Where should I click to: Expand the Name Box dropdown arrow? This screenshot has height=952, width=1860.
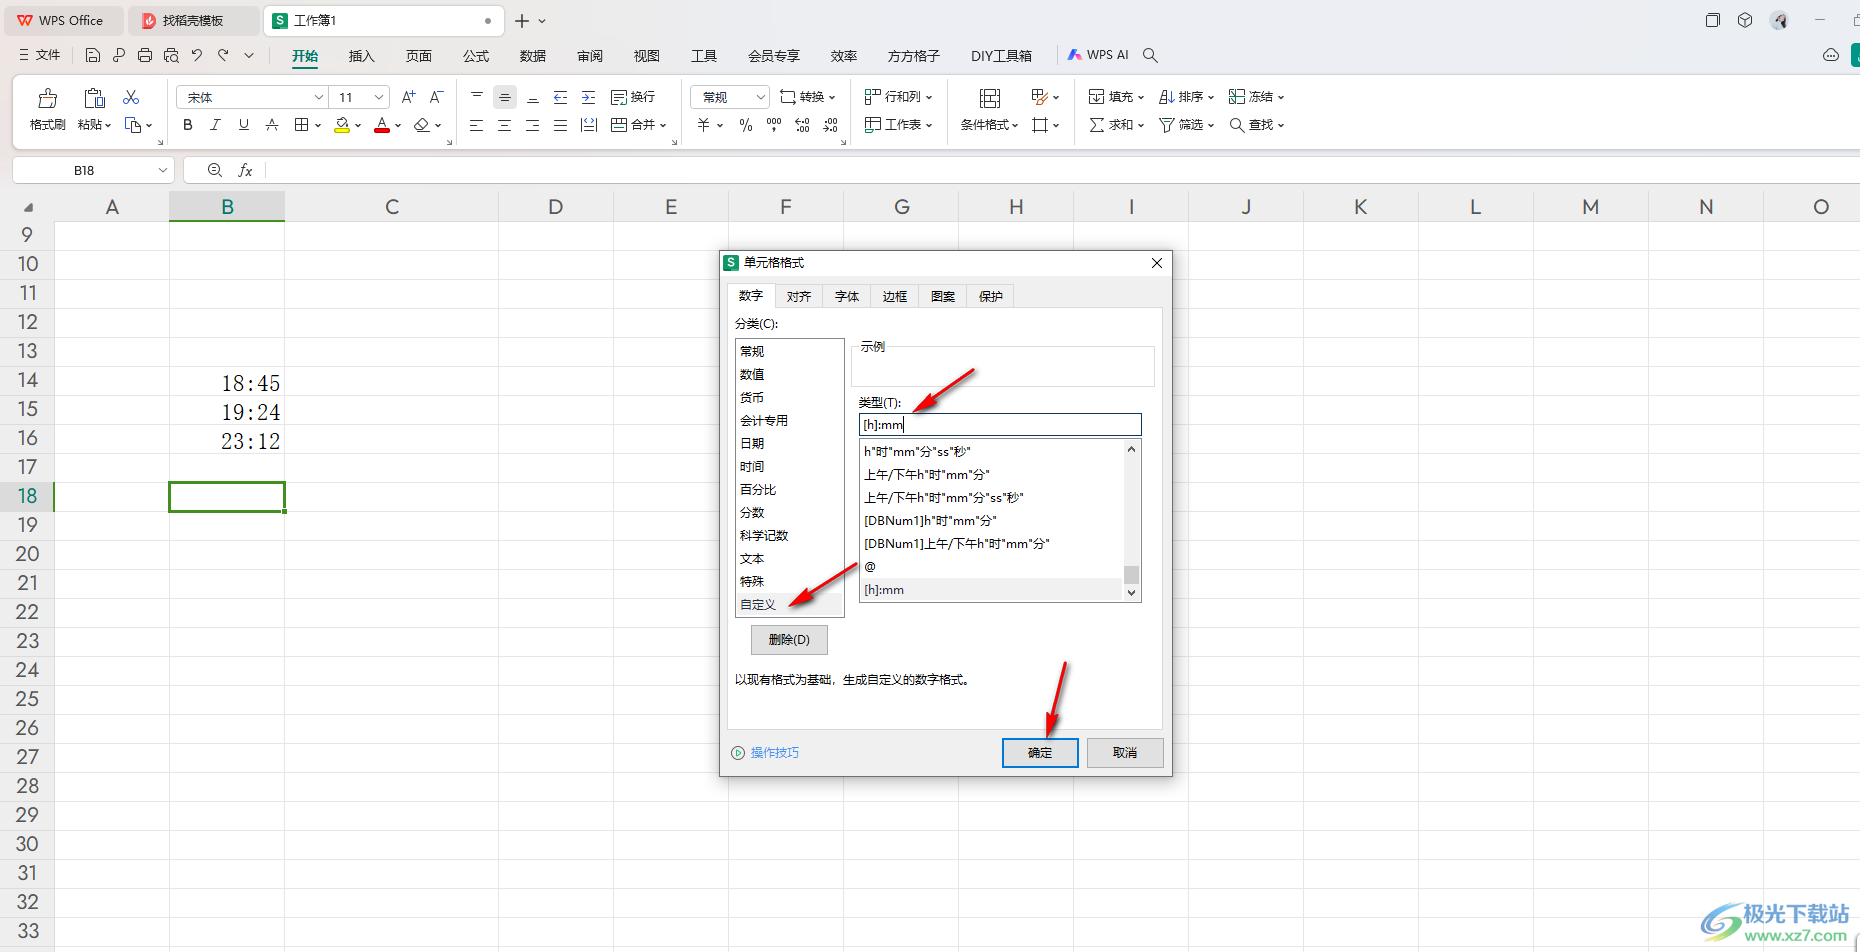point(163,170)
